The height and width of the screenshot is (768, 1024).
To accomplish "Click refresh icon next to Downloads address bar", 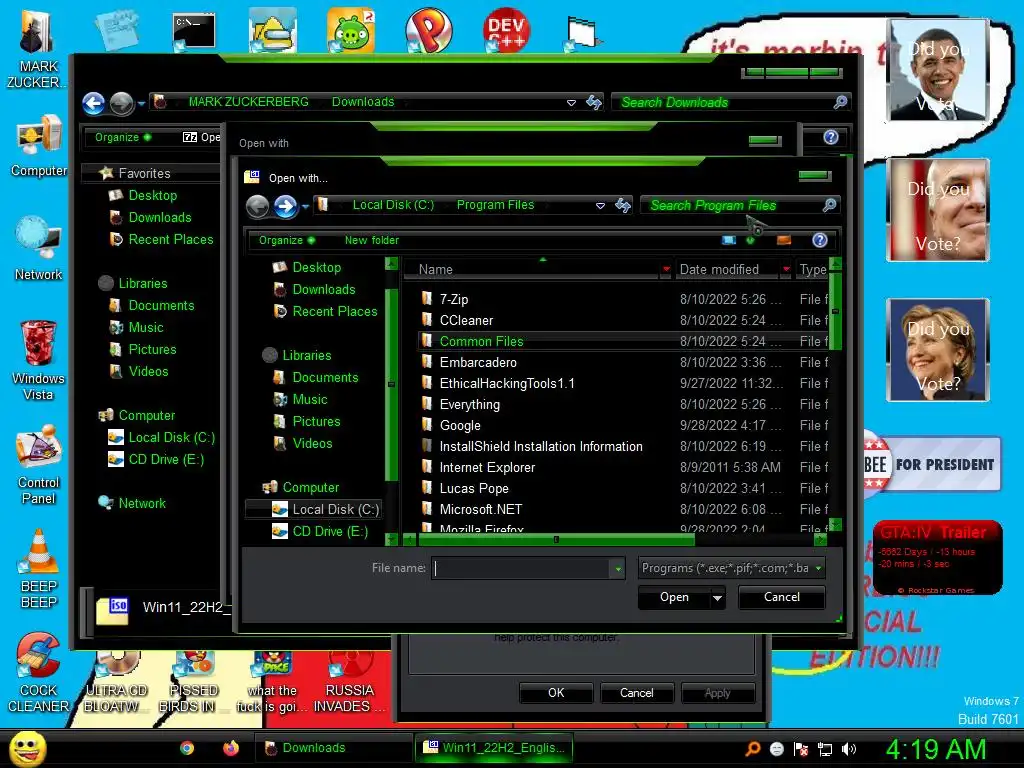I will [x=594, y=103].
